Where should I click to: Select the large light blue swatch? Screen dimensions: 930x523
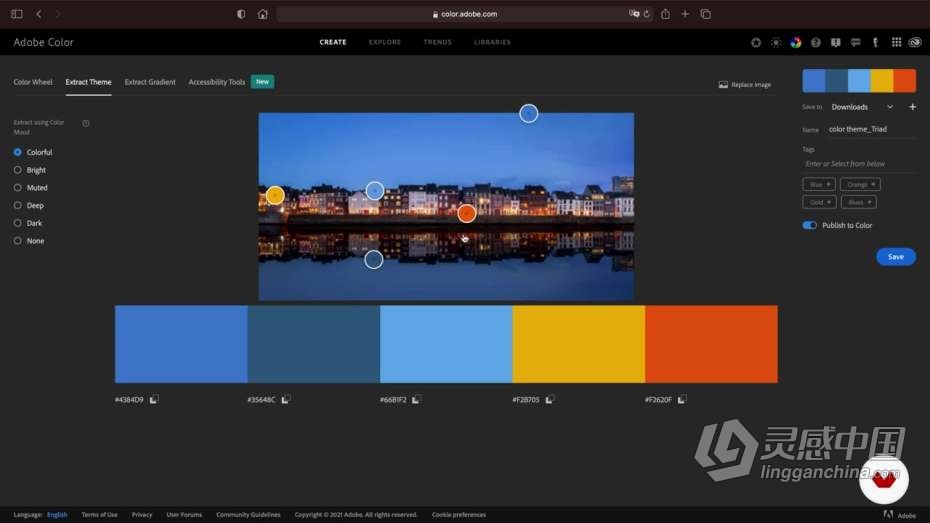(x=446, y=344)
